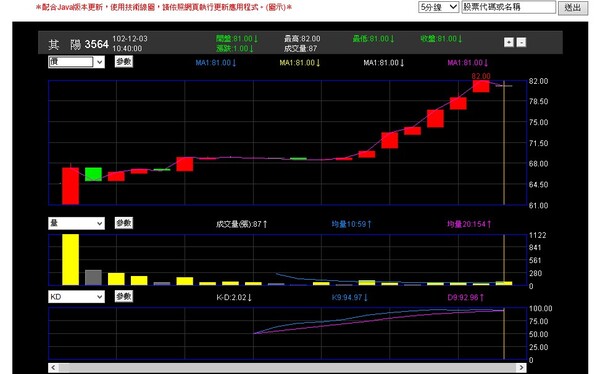Click the date 102-12-03 text

click(130, 39)
